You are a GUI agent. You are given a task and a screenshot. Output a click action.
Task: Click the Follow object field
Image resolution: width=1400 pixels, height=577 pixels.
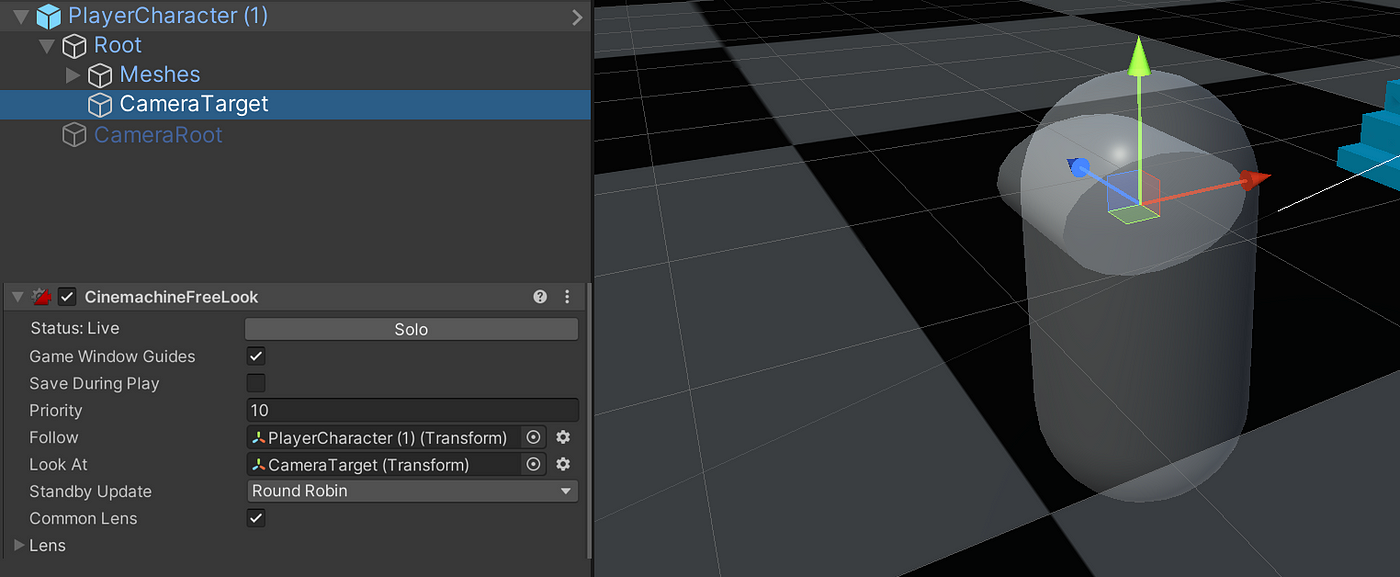(x=384, y=438)
